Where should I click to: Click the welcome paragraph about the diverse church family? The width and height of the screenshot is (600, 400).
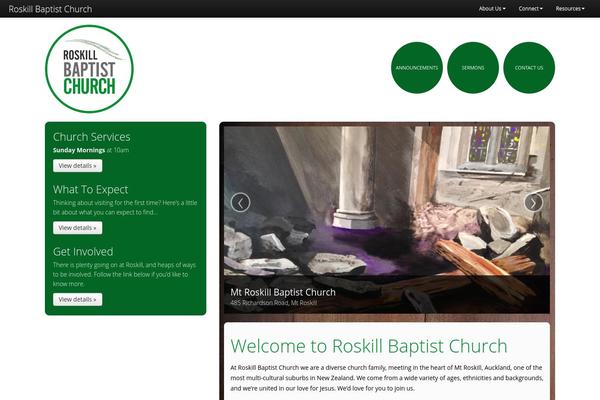[386, 378]
